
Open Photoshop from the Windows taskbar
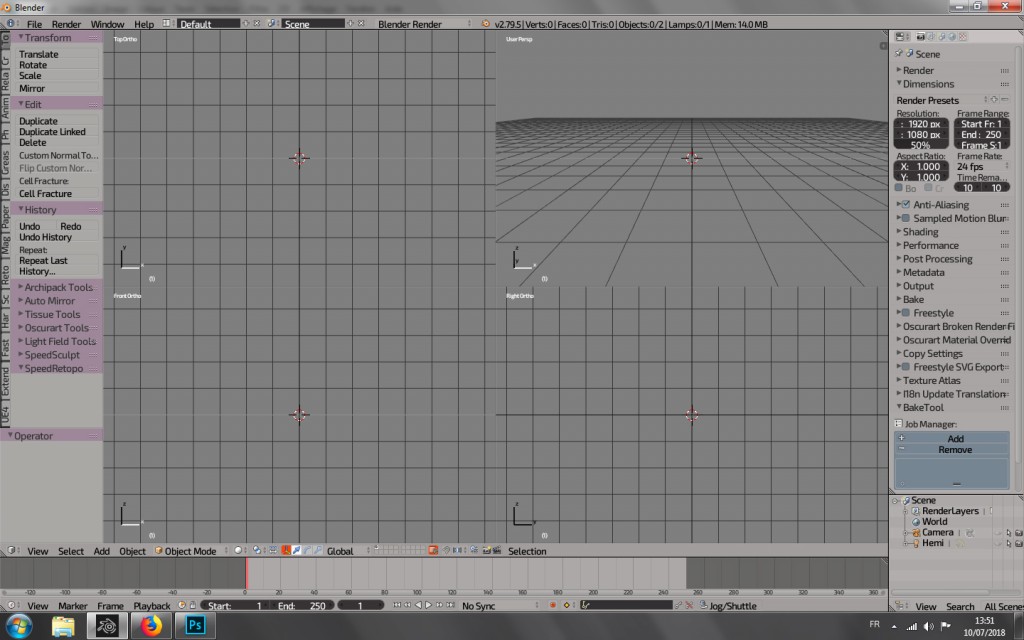193,625
